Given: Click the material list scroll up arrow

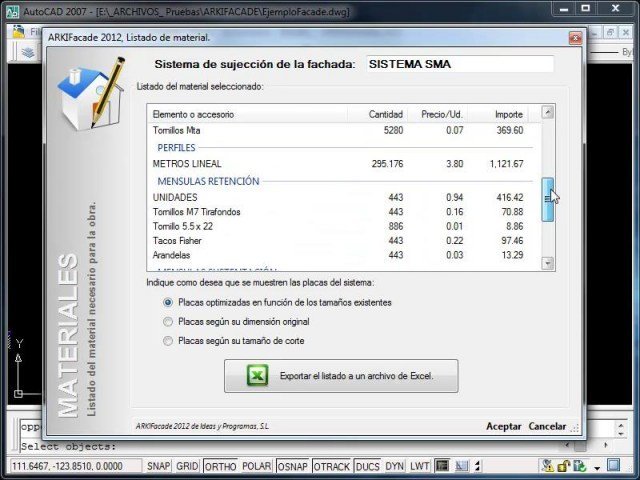Looking at the screenshot, I should click(x=547, y=112).
